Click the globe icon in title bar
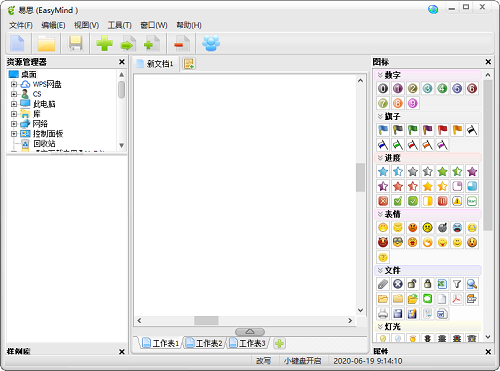 [433, 9]
